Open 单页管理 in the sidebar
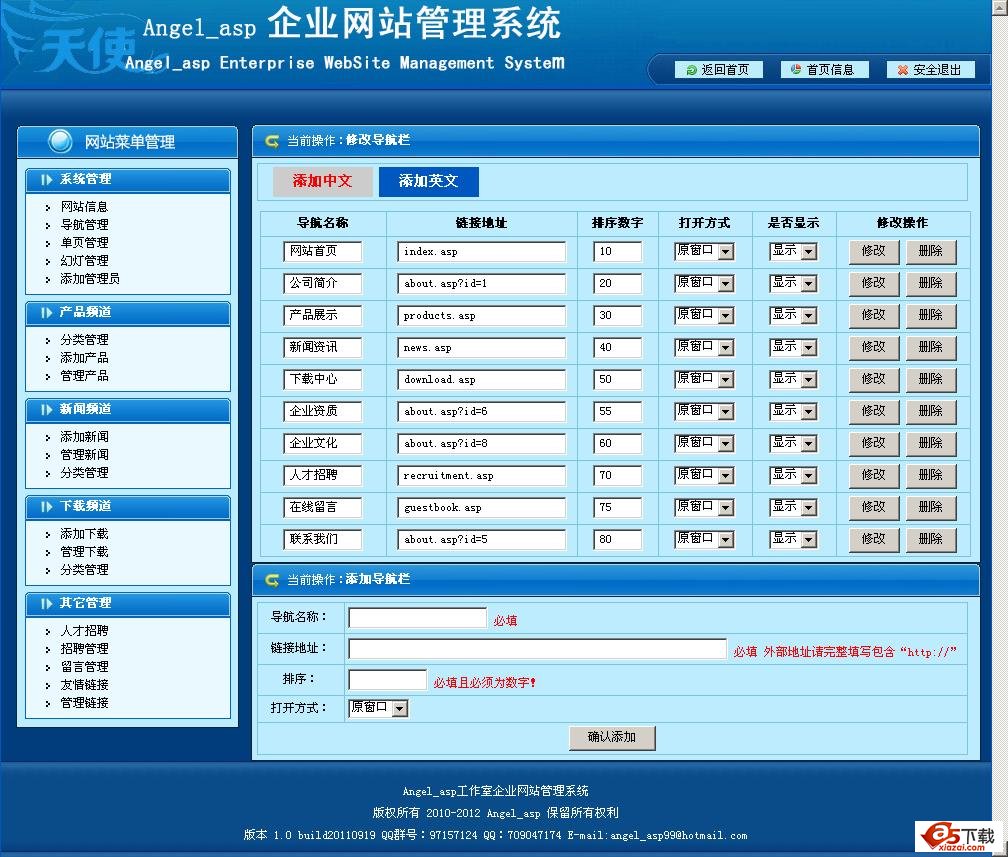1008x857 pixels. (x=84, y=242)
